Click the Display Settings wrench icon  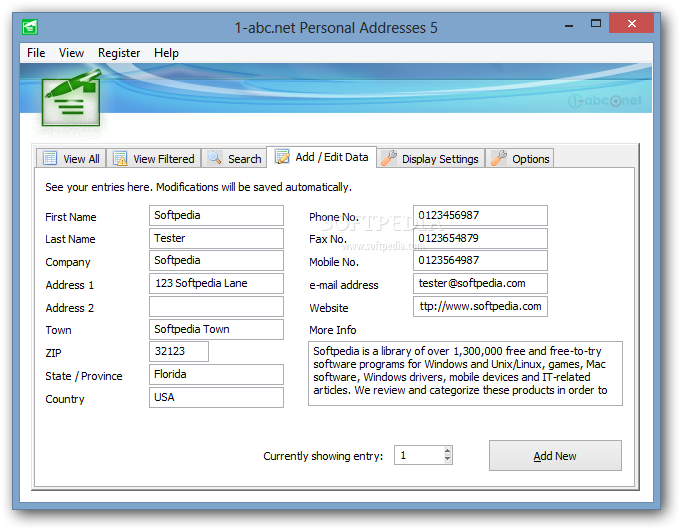click(x=389, y=158)
